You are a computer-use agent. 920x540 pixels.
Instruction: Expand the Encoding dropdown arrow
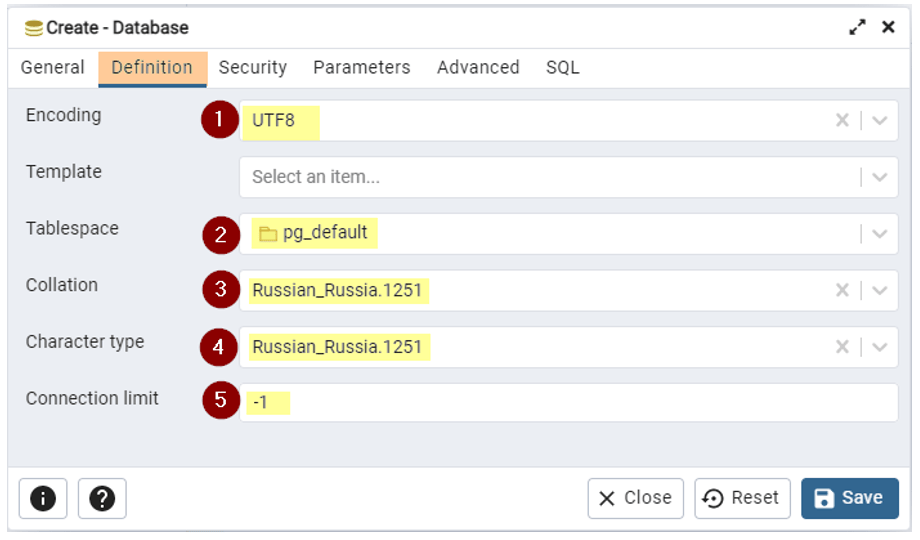point(879,120)
